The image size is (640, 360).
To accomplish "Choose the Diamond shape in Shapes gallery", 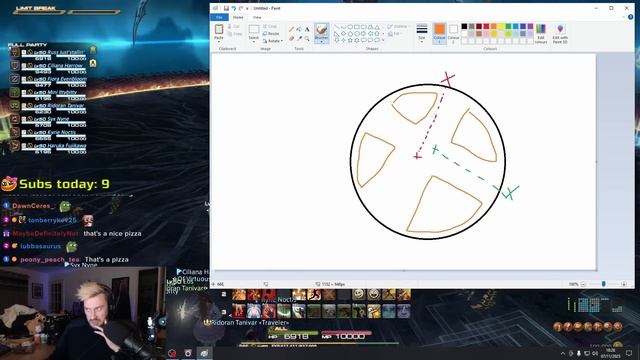I will [344, 33].
